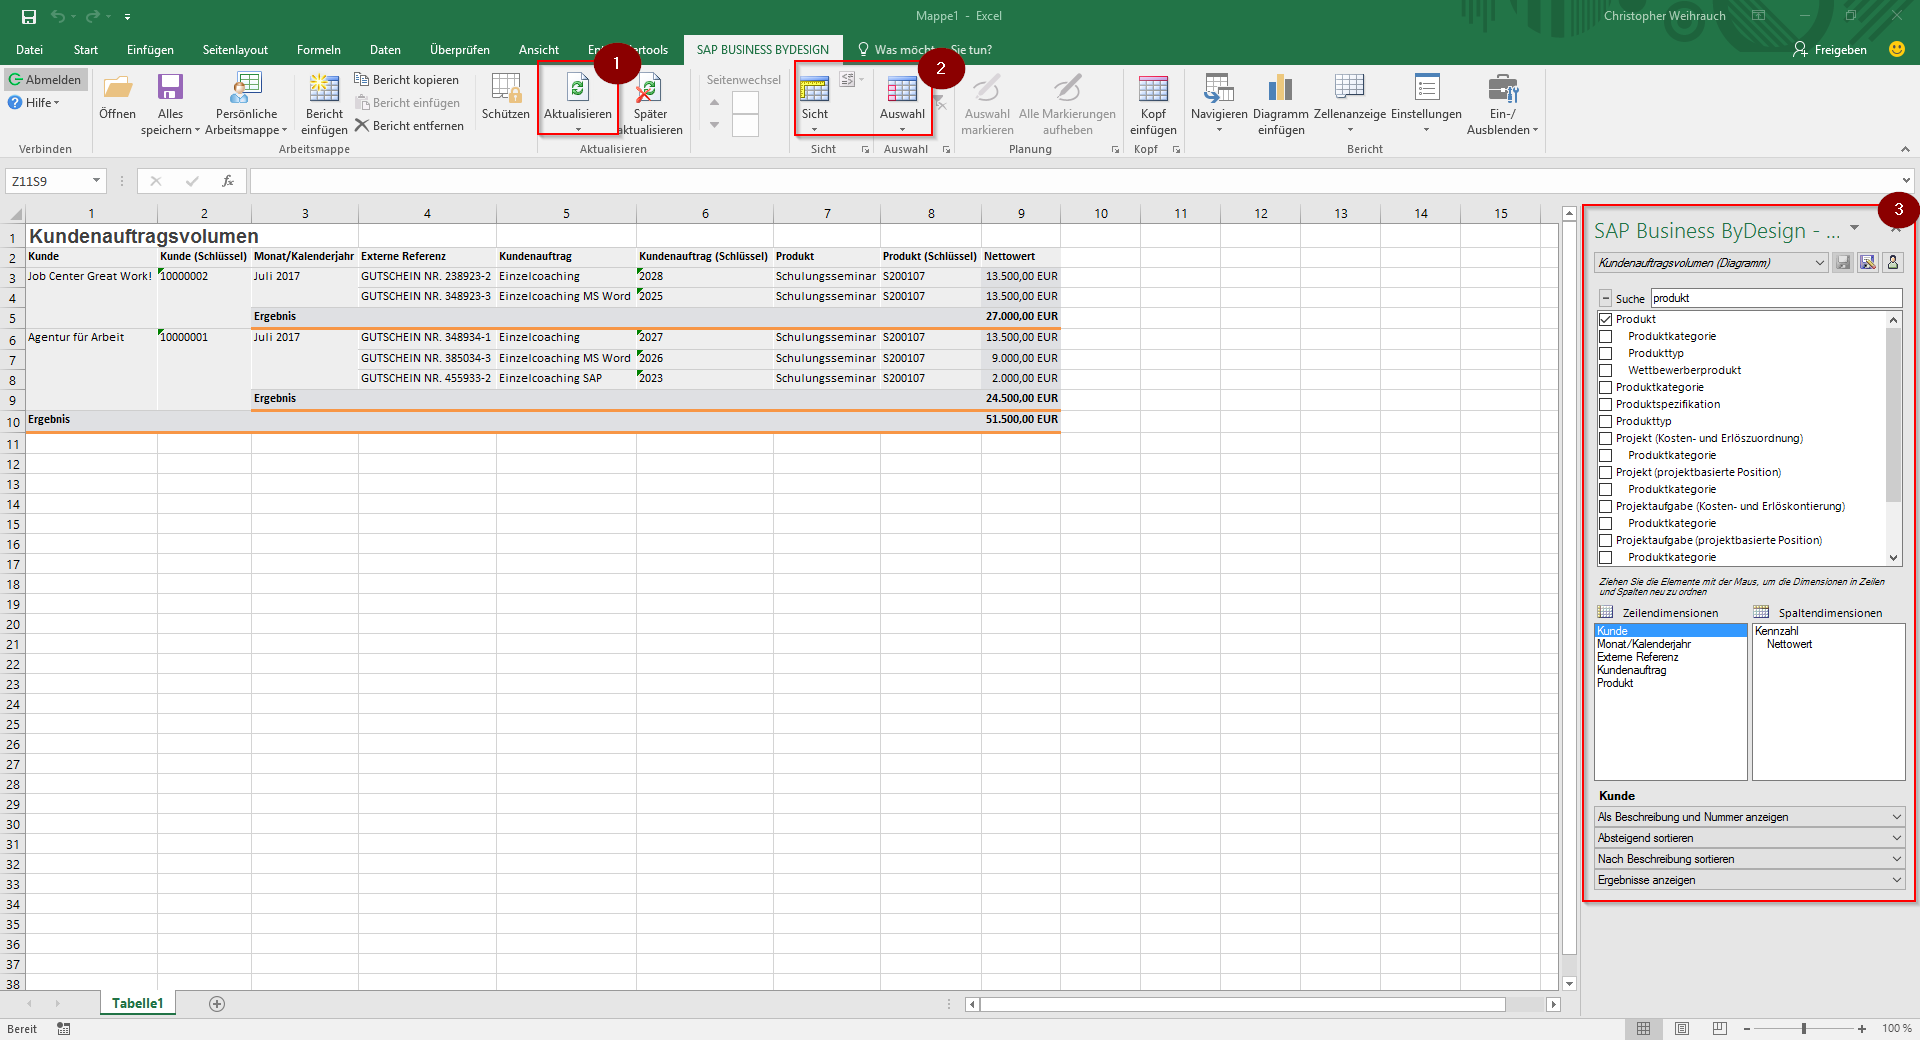Click the Schützen protect icon
1920x1040 pixels.
(506, 88)
